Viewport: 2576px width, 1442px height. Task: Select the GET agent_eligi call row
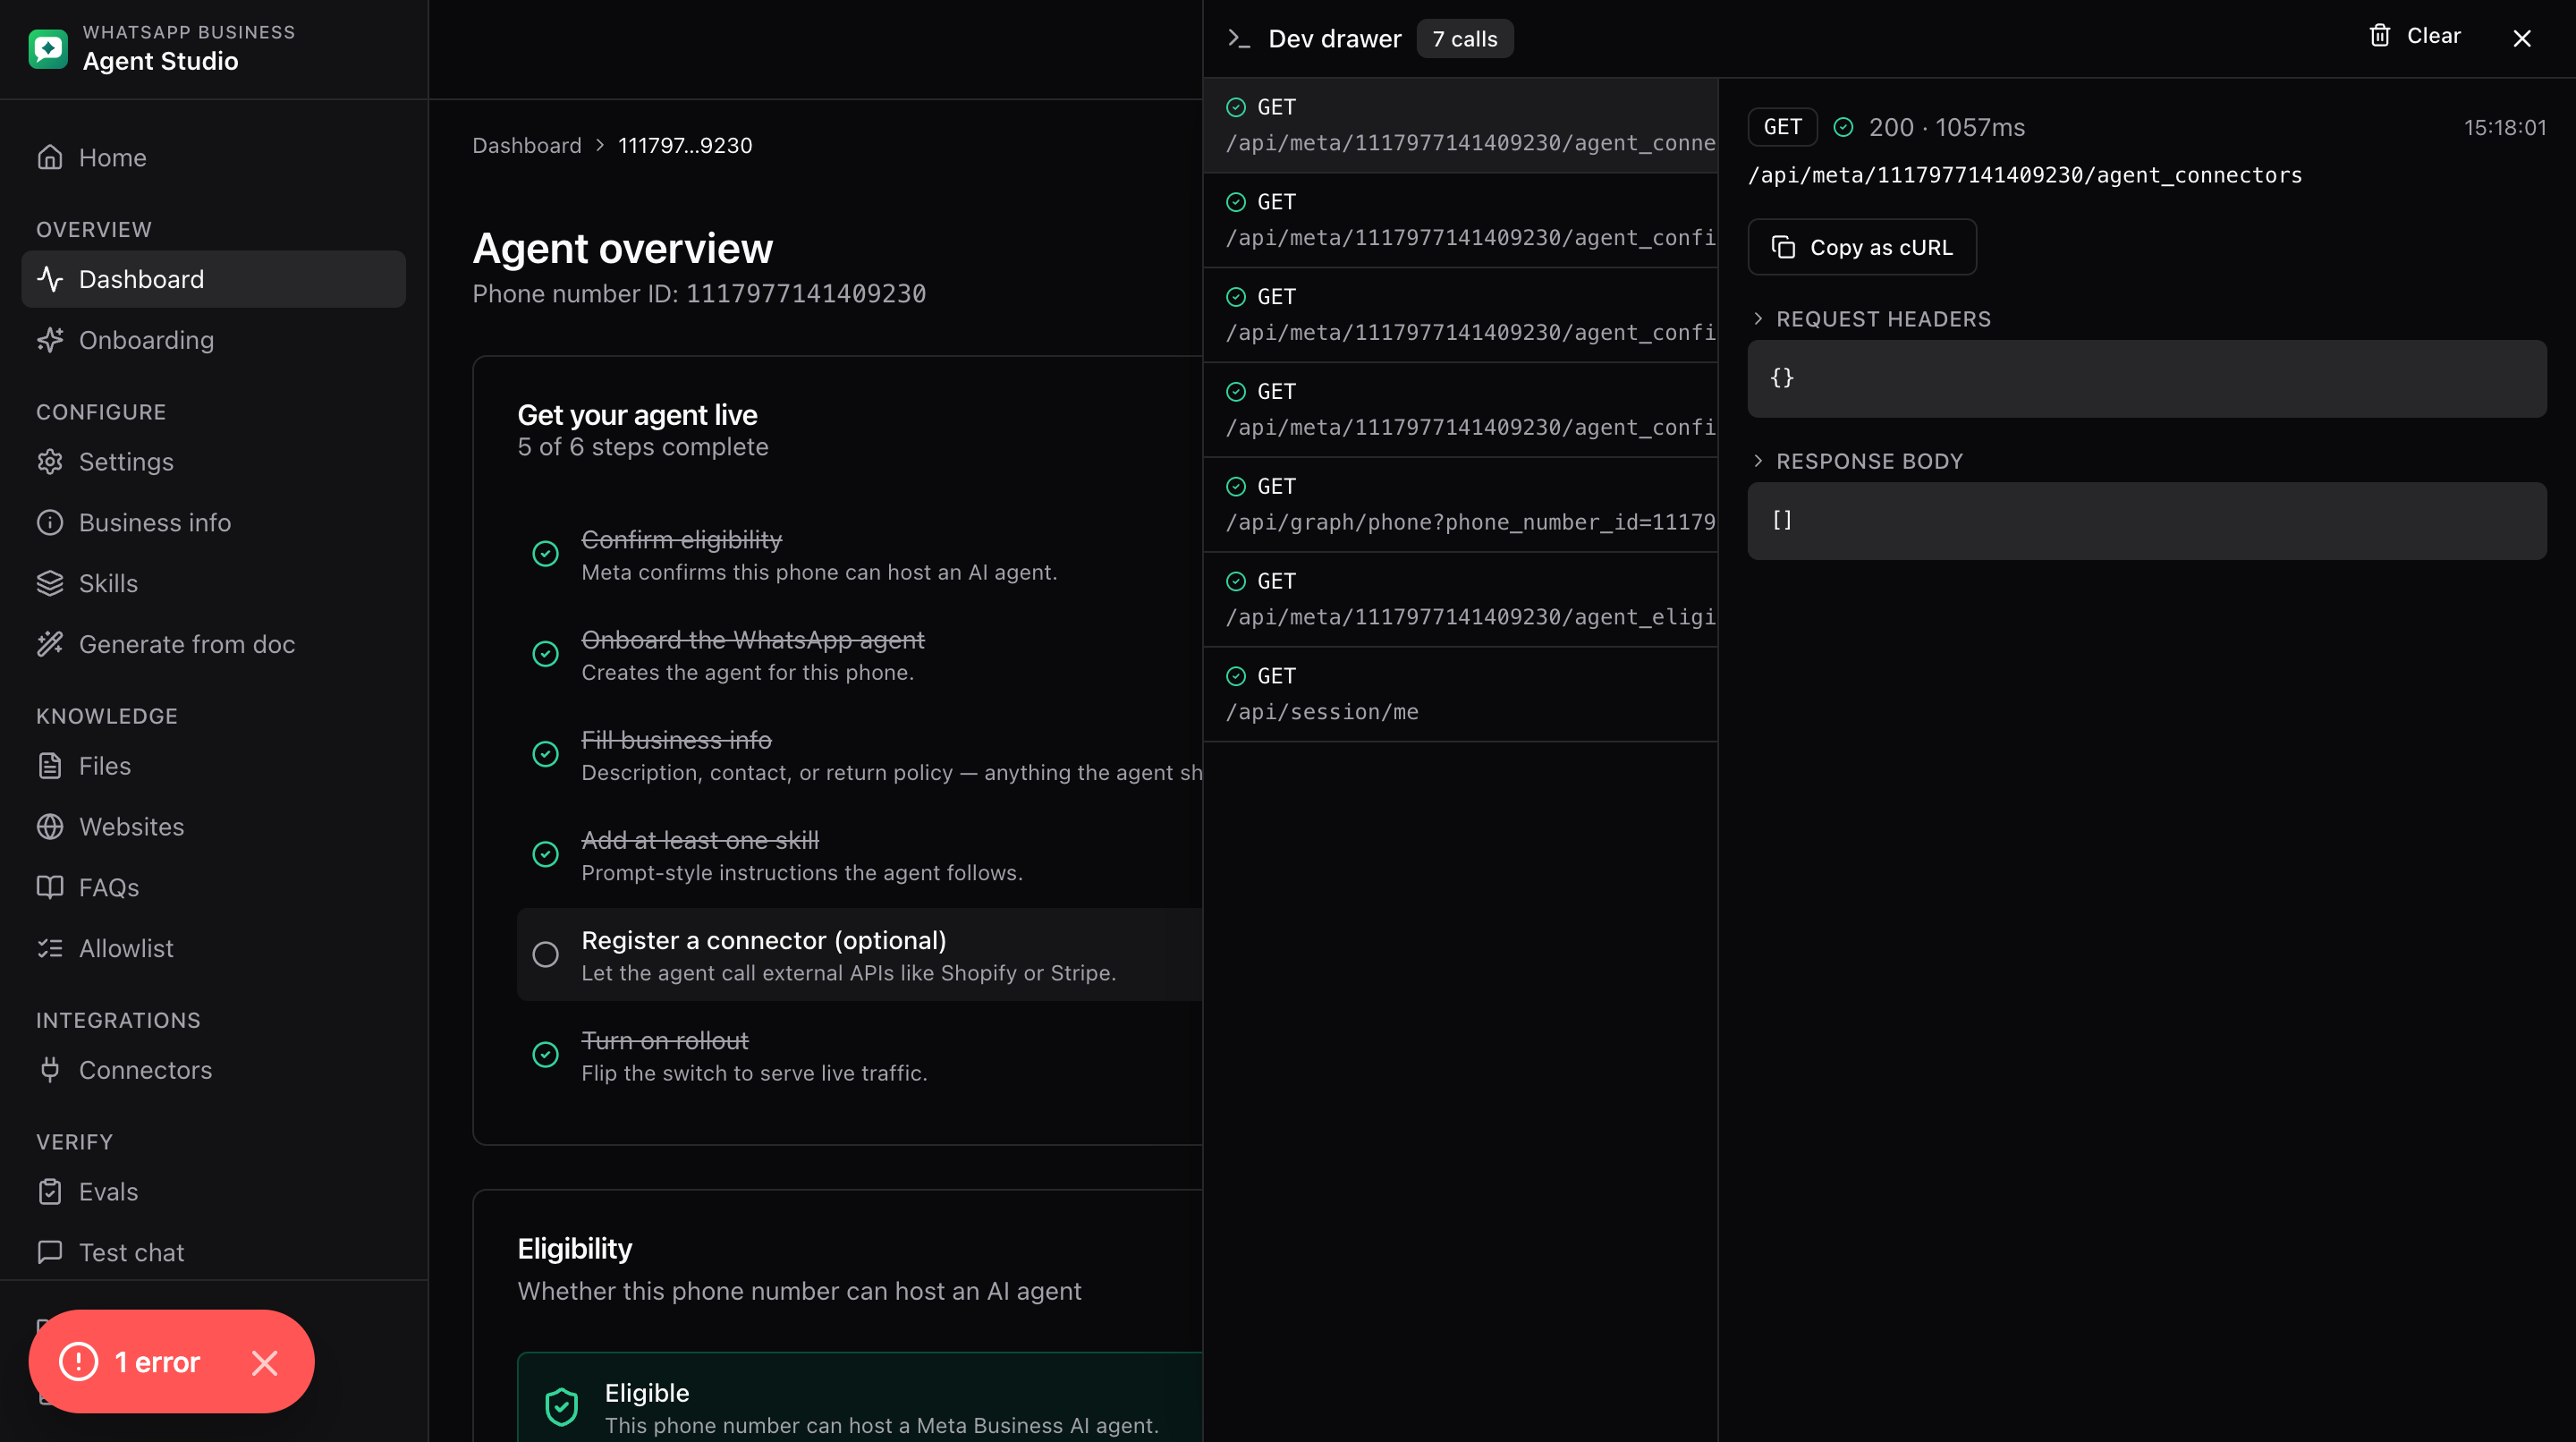coord(1461,599)
